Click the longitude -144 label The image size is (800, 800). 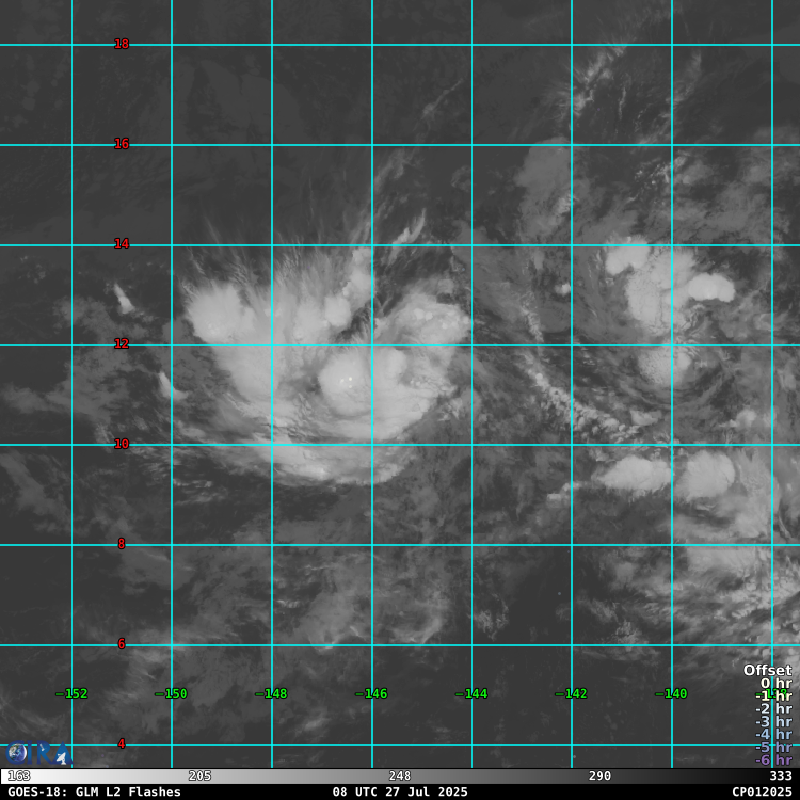pos(471,694)
